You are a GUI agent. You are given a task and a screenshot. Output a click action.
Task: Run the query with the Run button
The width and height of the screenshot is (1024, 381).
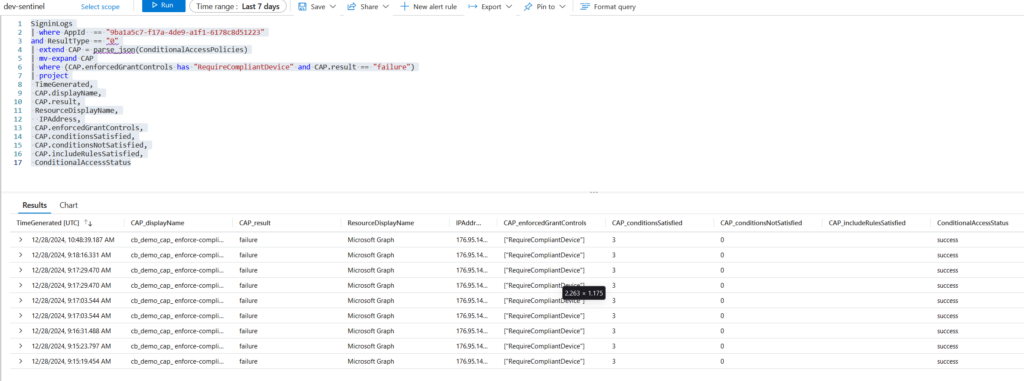point(163,6)
